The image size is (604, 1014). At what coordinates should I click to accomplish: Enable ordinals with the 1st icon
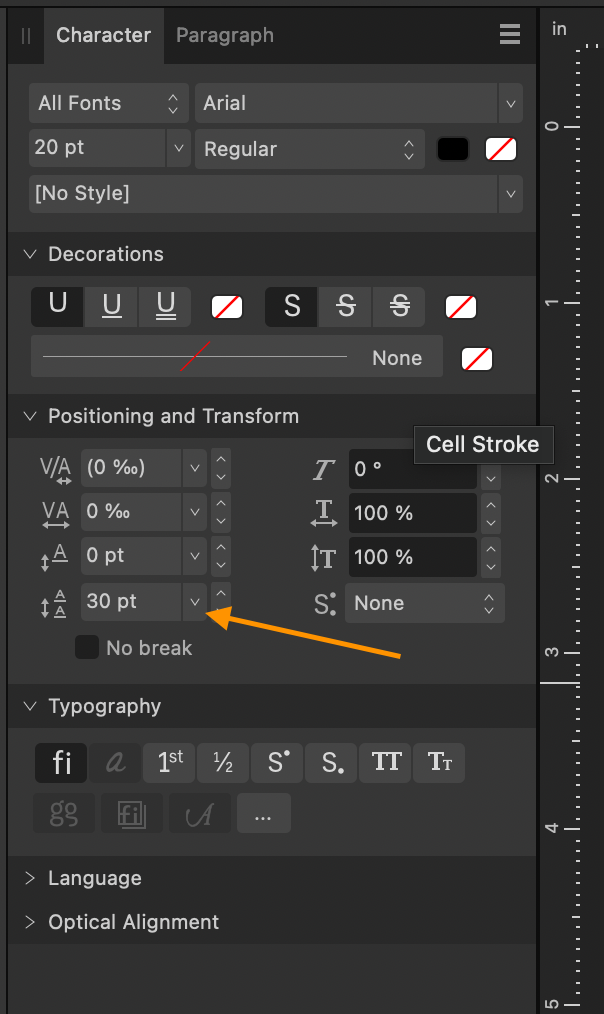pos(168,762)
